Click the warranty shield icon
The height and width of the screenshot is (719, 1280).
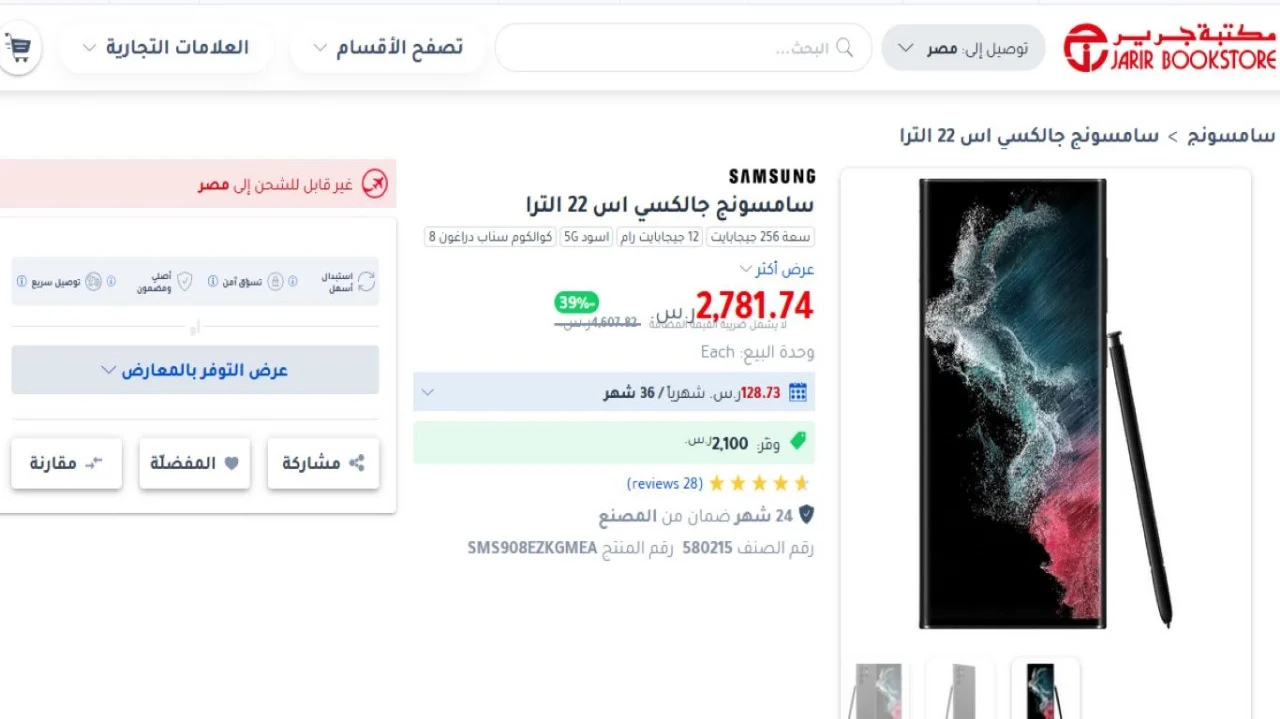tap(805, 515)
